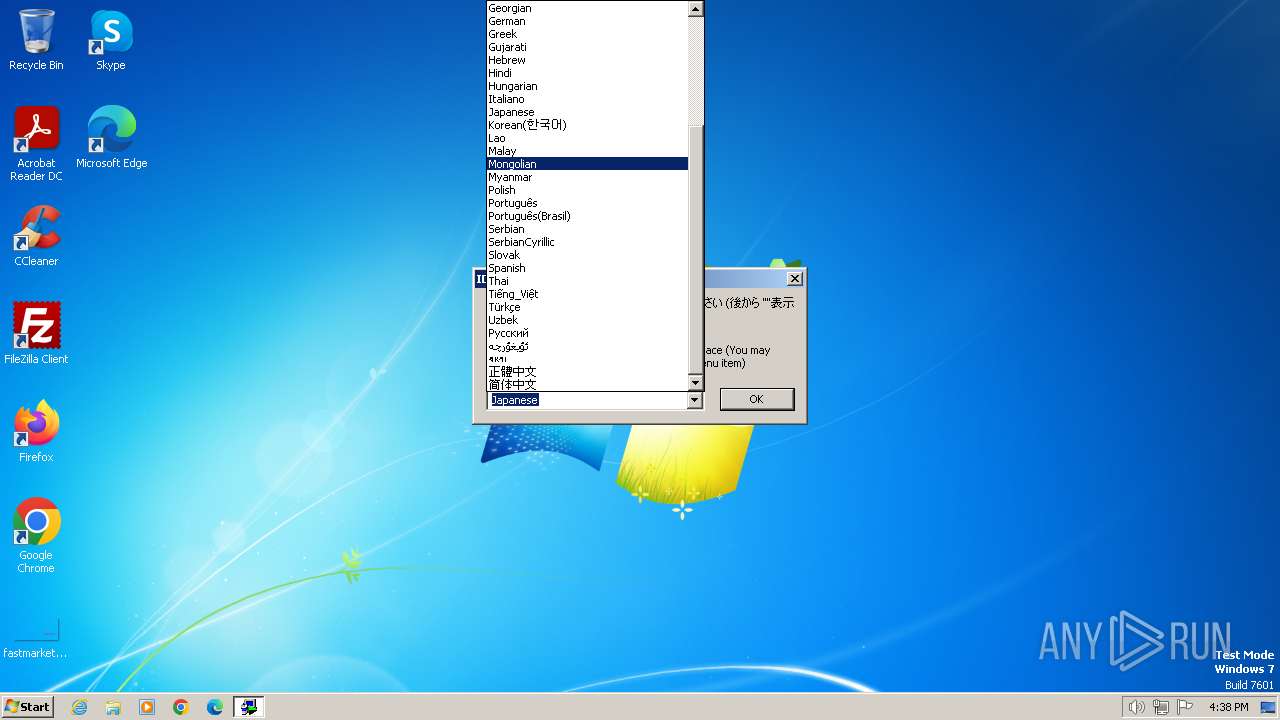1280x720 pixels.
Task: Choose Japanese in the dropdown list
Action: pos(587,112)
